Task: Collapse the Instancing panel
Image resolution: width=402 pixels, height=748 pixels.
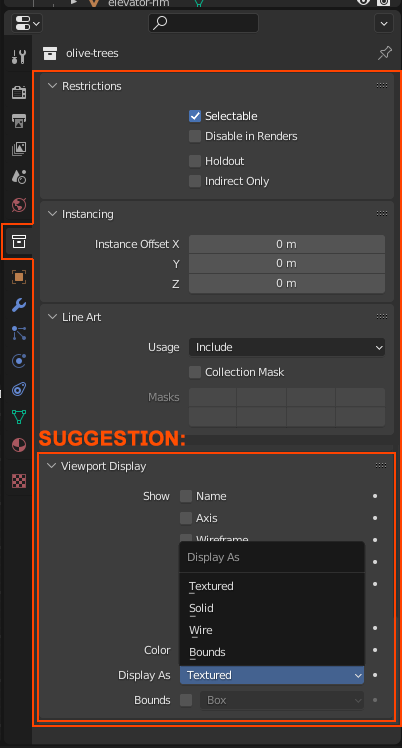Action: (52, 214)
